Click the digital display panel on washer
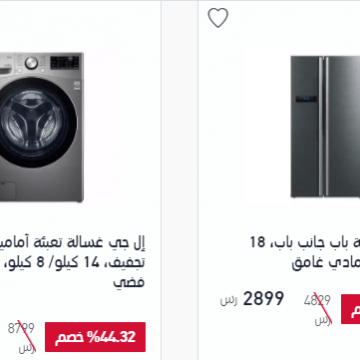The height and width of the screenshot is (360, 360). point(65,63)
